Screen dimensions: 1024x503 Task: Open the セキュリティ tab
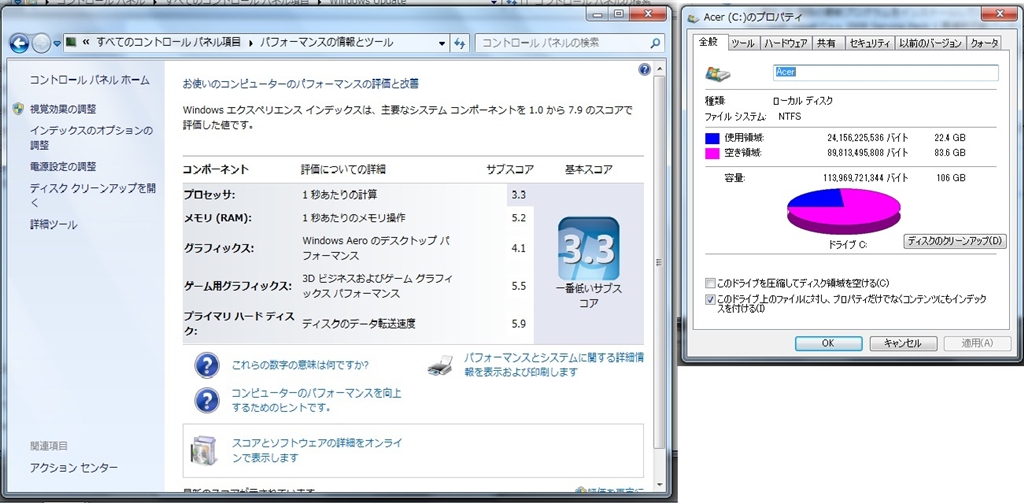pyautogui.click(x=868, y=43)
